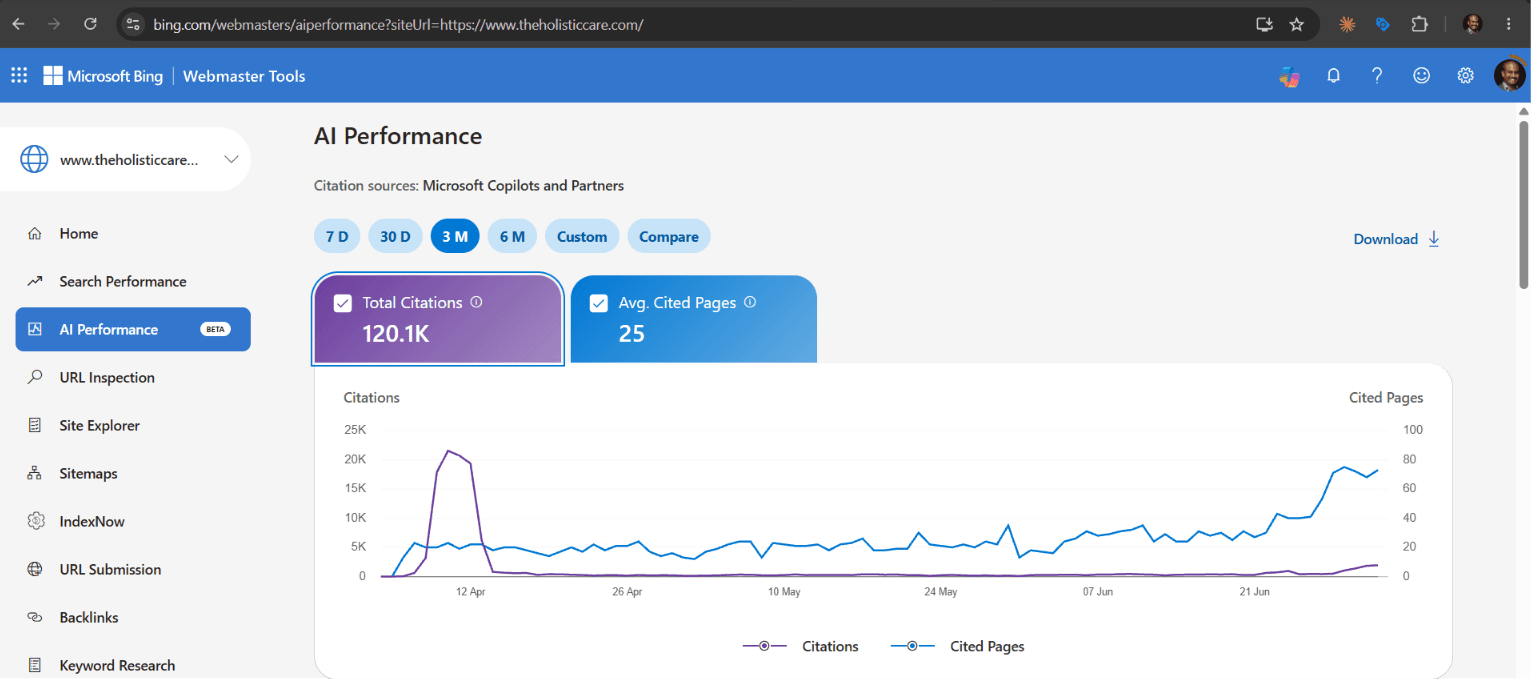Uncheck the Avg. Cited Pages checkbox
The image size is (1531, 679).
(x=598, y=303)
